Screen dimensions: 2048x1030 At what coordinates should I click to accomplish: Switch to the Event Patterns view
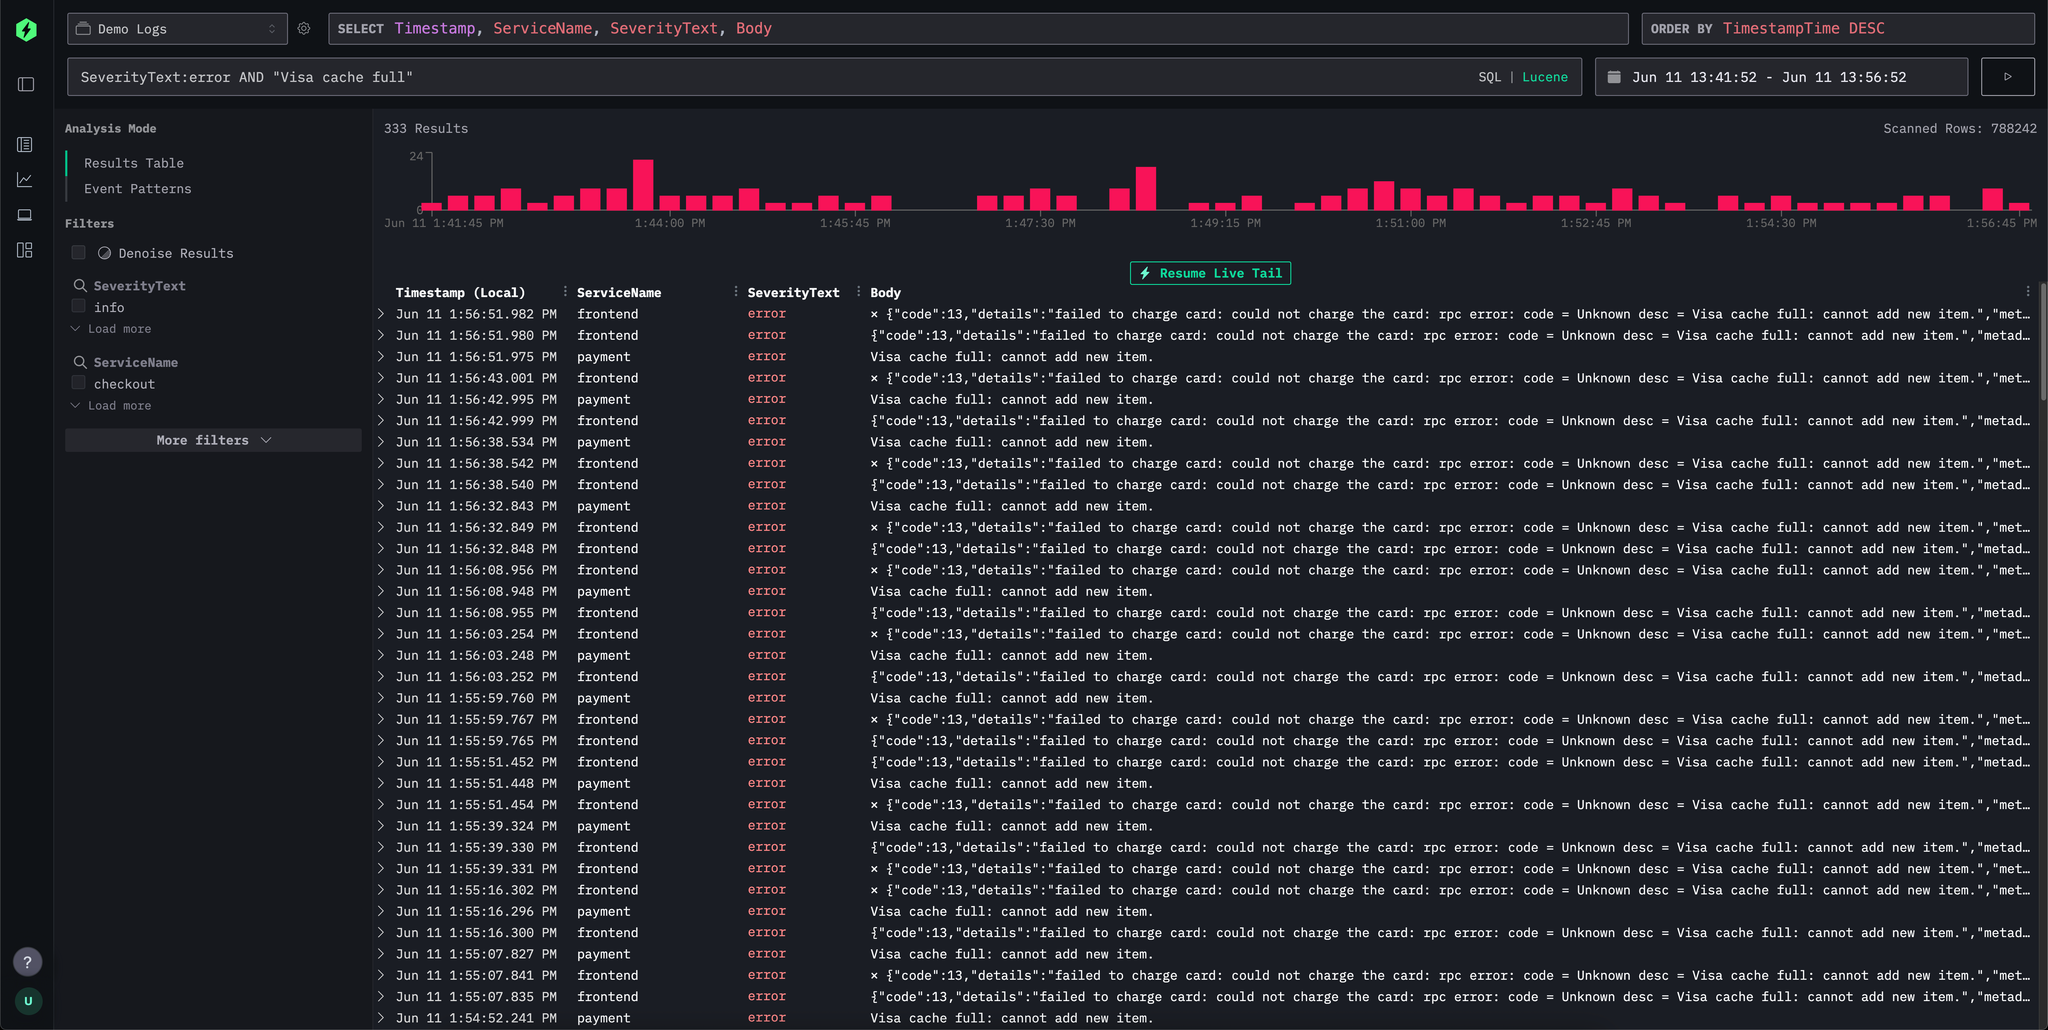pos(137,188)
